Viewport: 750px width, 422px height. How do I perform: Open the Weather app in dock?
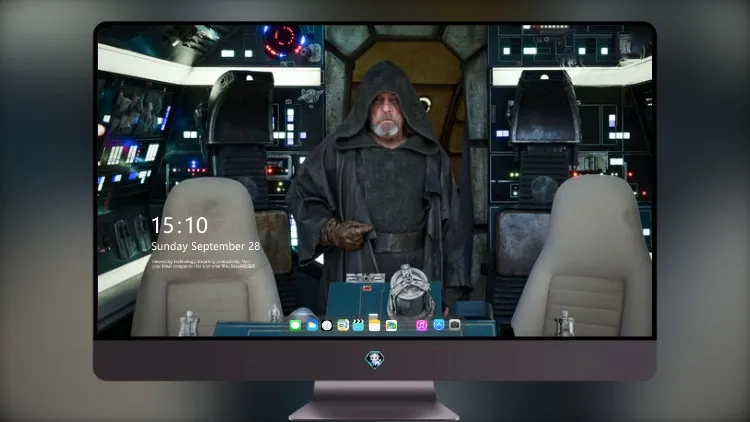(312, 325)
